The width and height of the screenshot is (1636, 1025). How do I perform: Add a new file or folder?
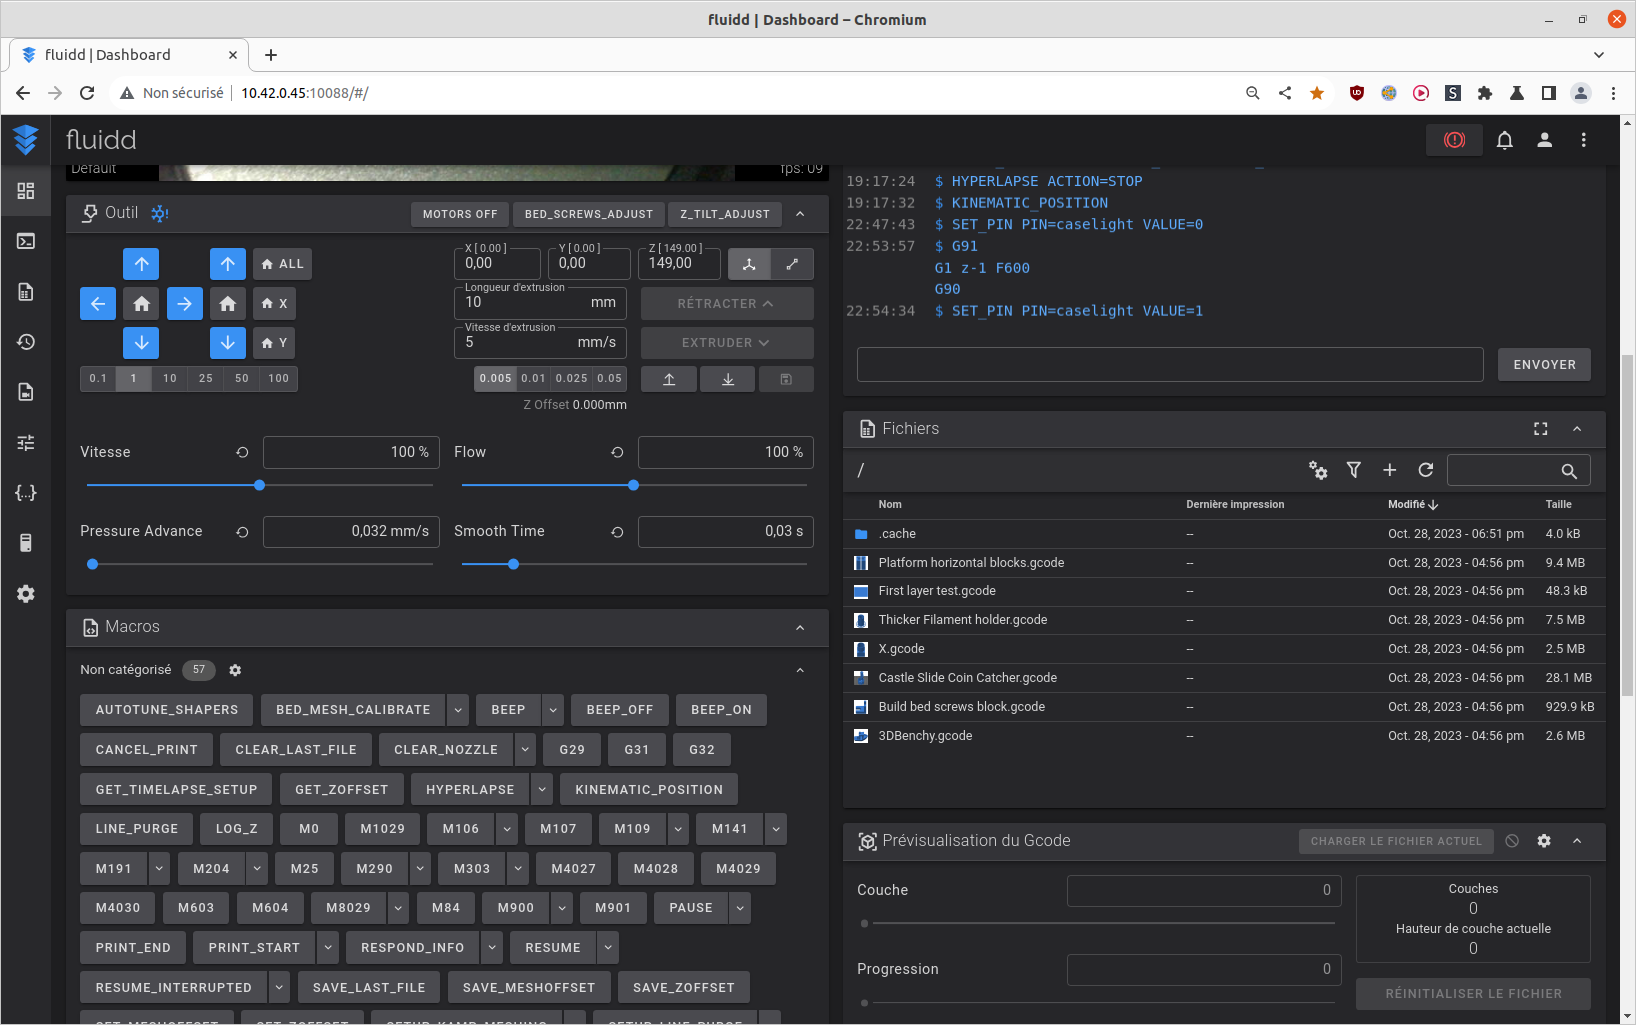point(1389,470)
